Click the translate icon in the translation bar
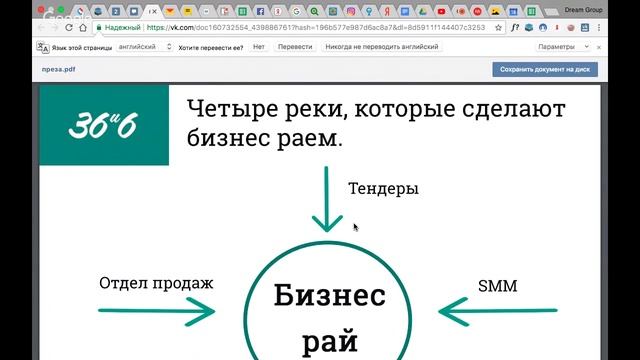The image size is (640, 360). [x=42, y=47]
